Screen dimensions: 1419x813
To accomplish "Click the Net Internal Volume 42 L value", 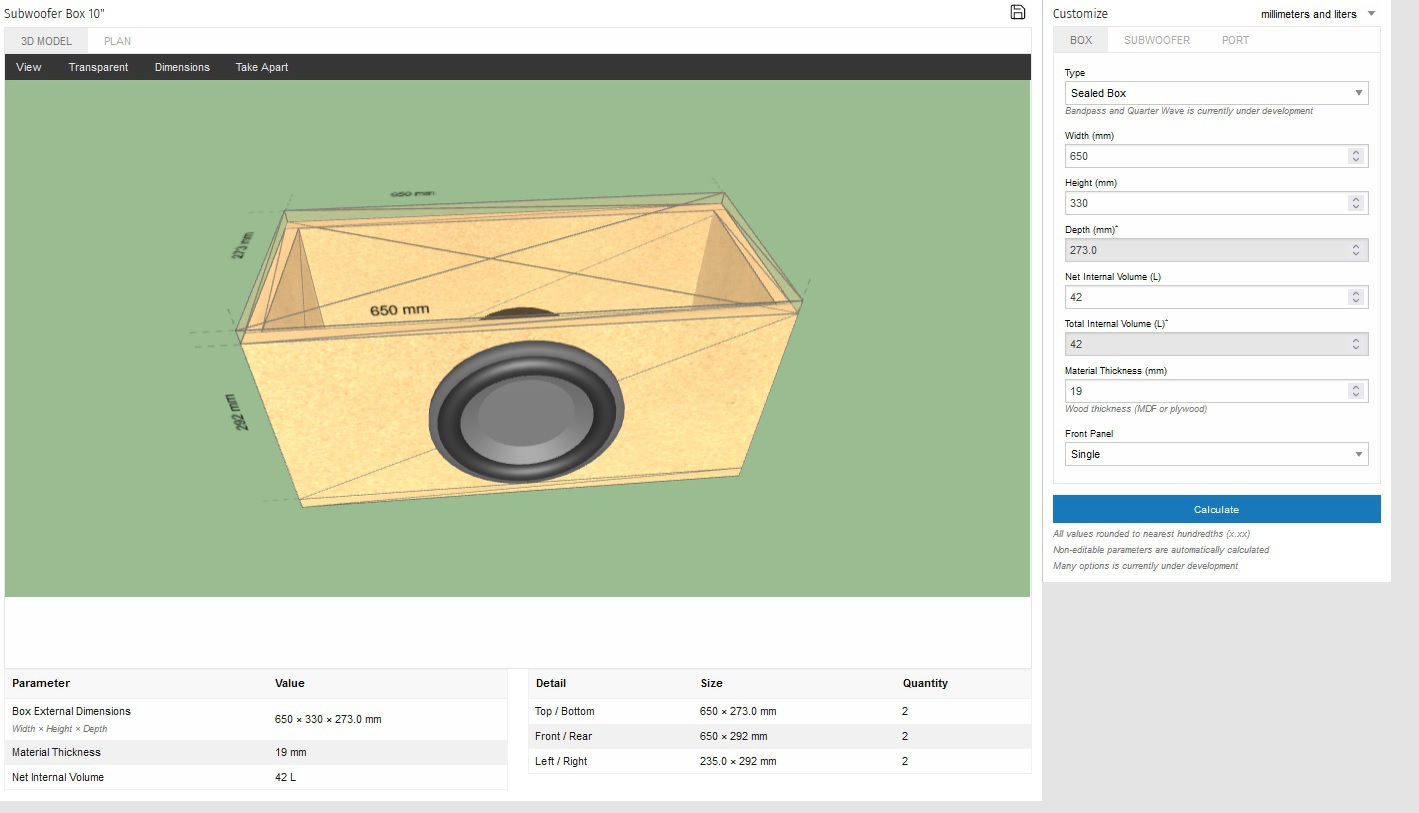I will point(285,777).
